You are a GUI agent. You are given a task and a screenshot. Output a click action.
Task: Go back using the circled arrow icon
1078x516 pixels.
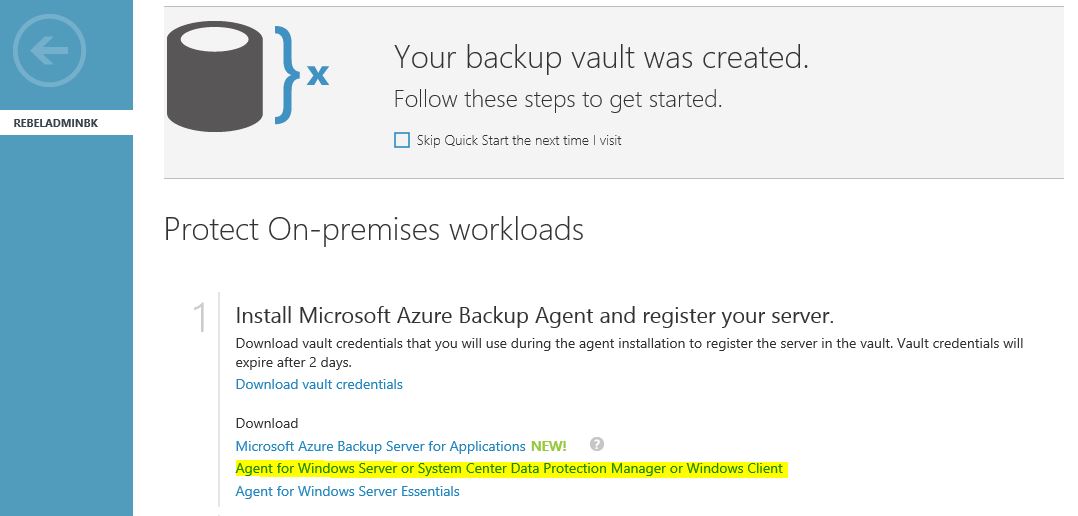(50, 50)
